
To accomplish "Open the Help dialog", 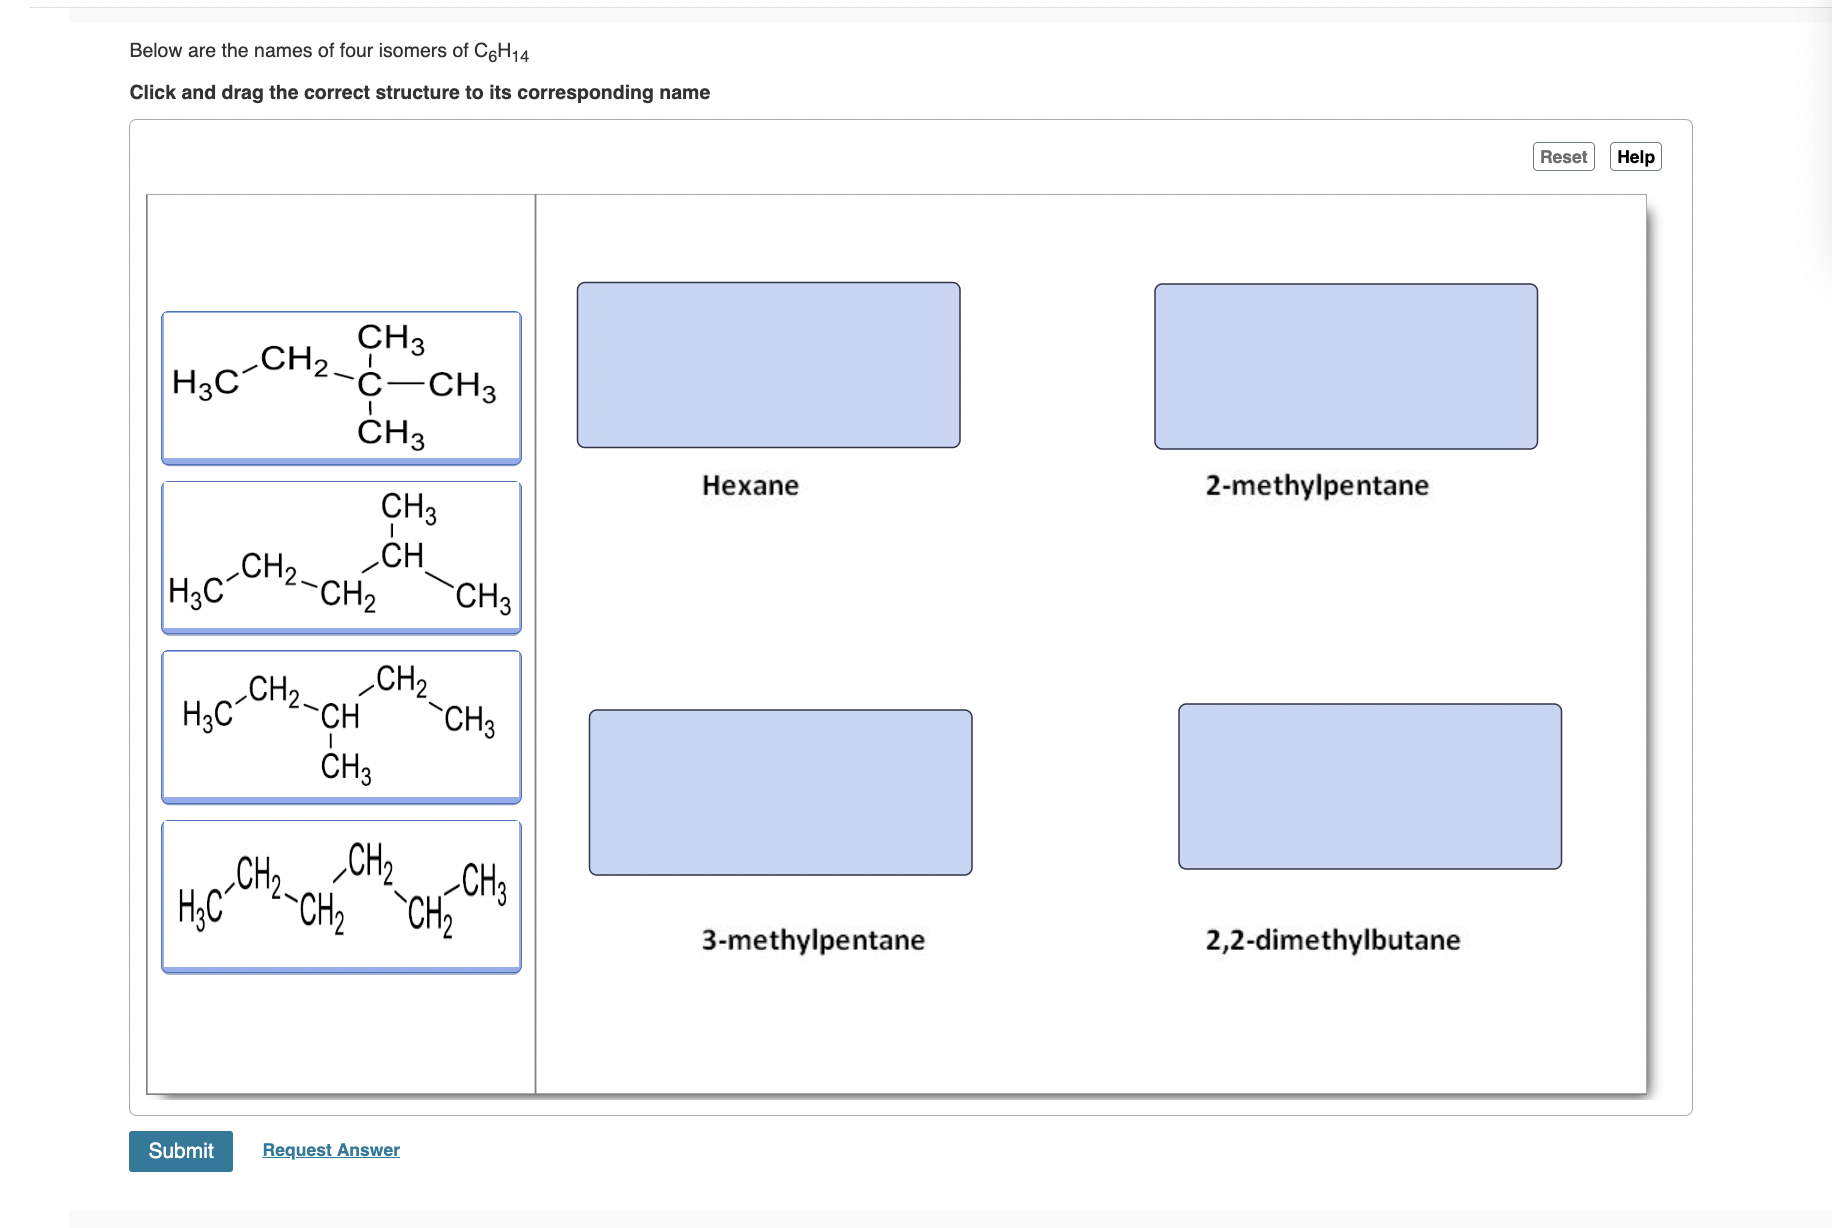I will [x=1634, y=156].
